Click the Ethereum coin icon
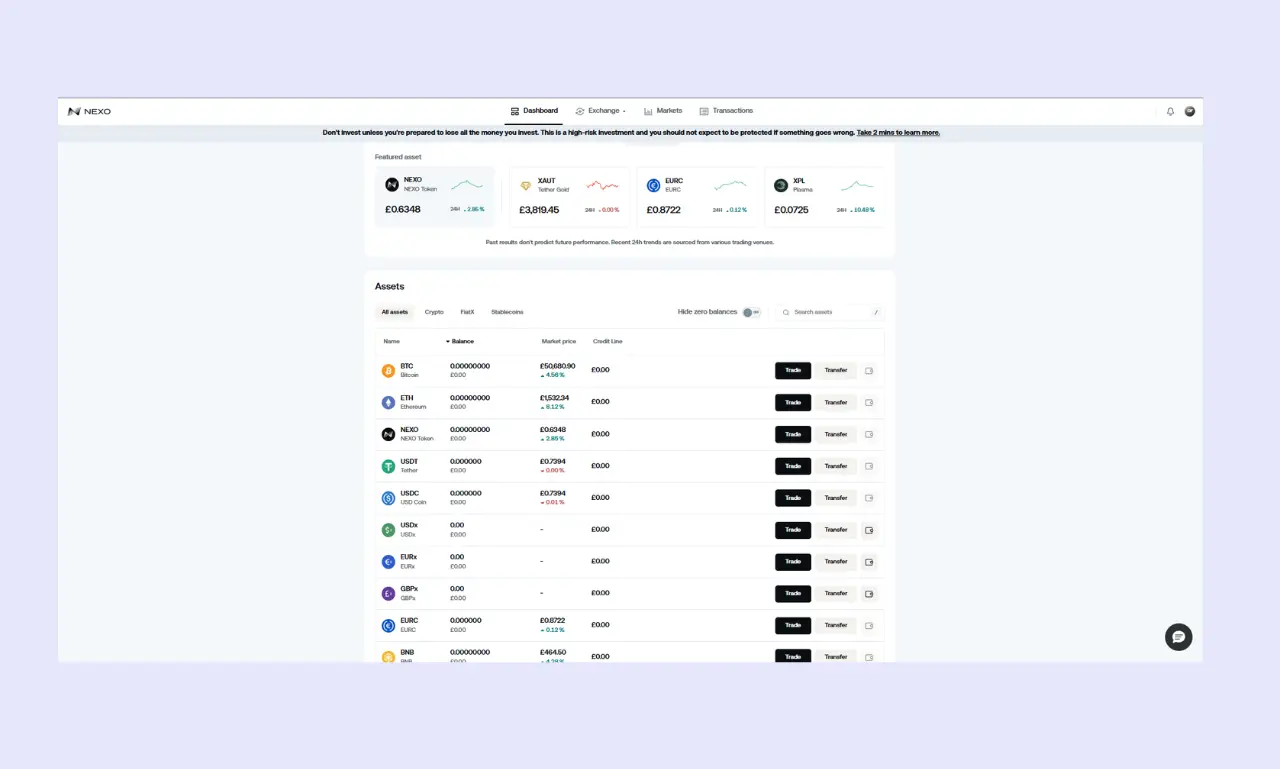The height and width of the screenshot is (769, 1280). coord(388,403)
